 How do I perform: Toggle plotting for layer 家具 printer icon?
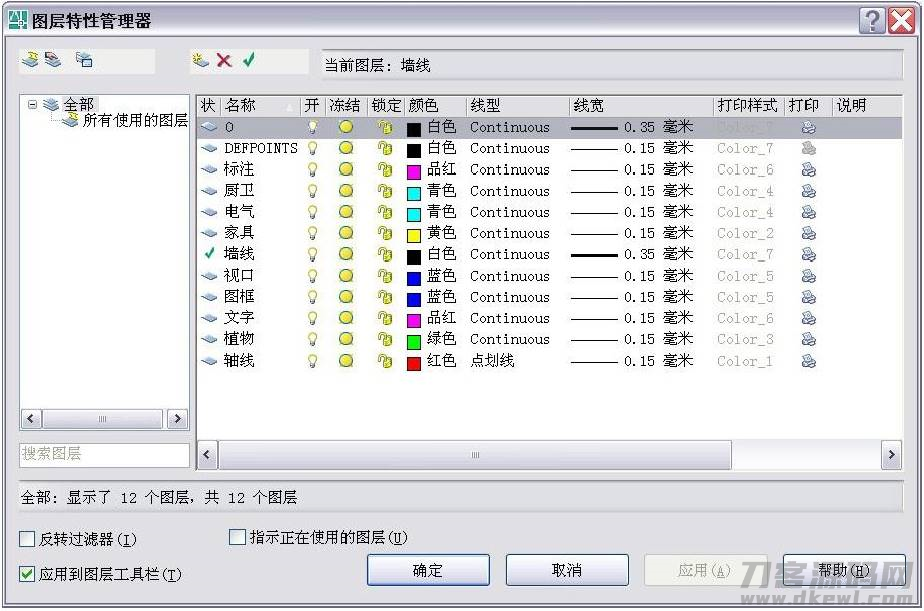coord(808,233)
